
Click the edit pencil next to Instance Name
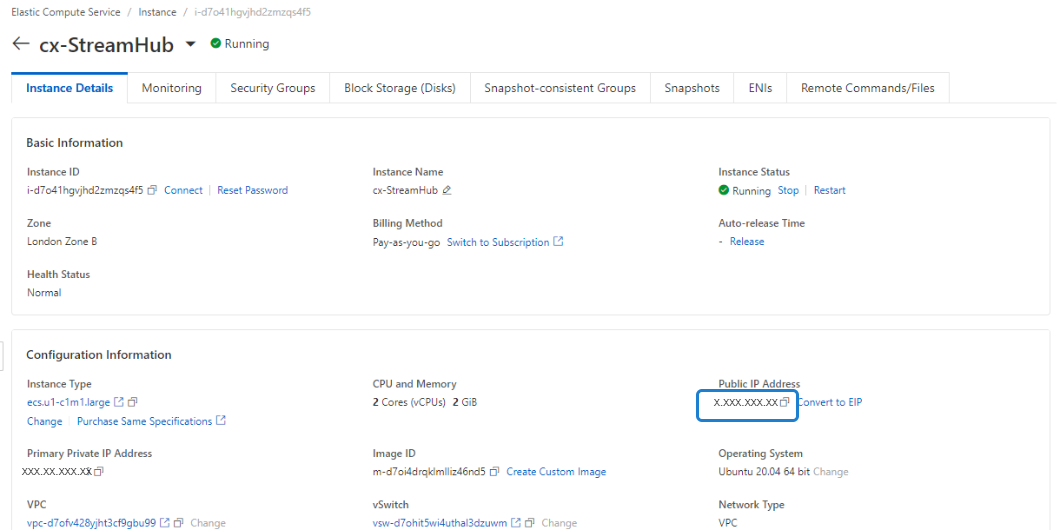447,190
